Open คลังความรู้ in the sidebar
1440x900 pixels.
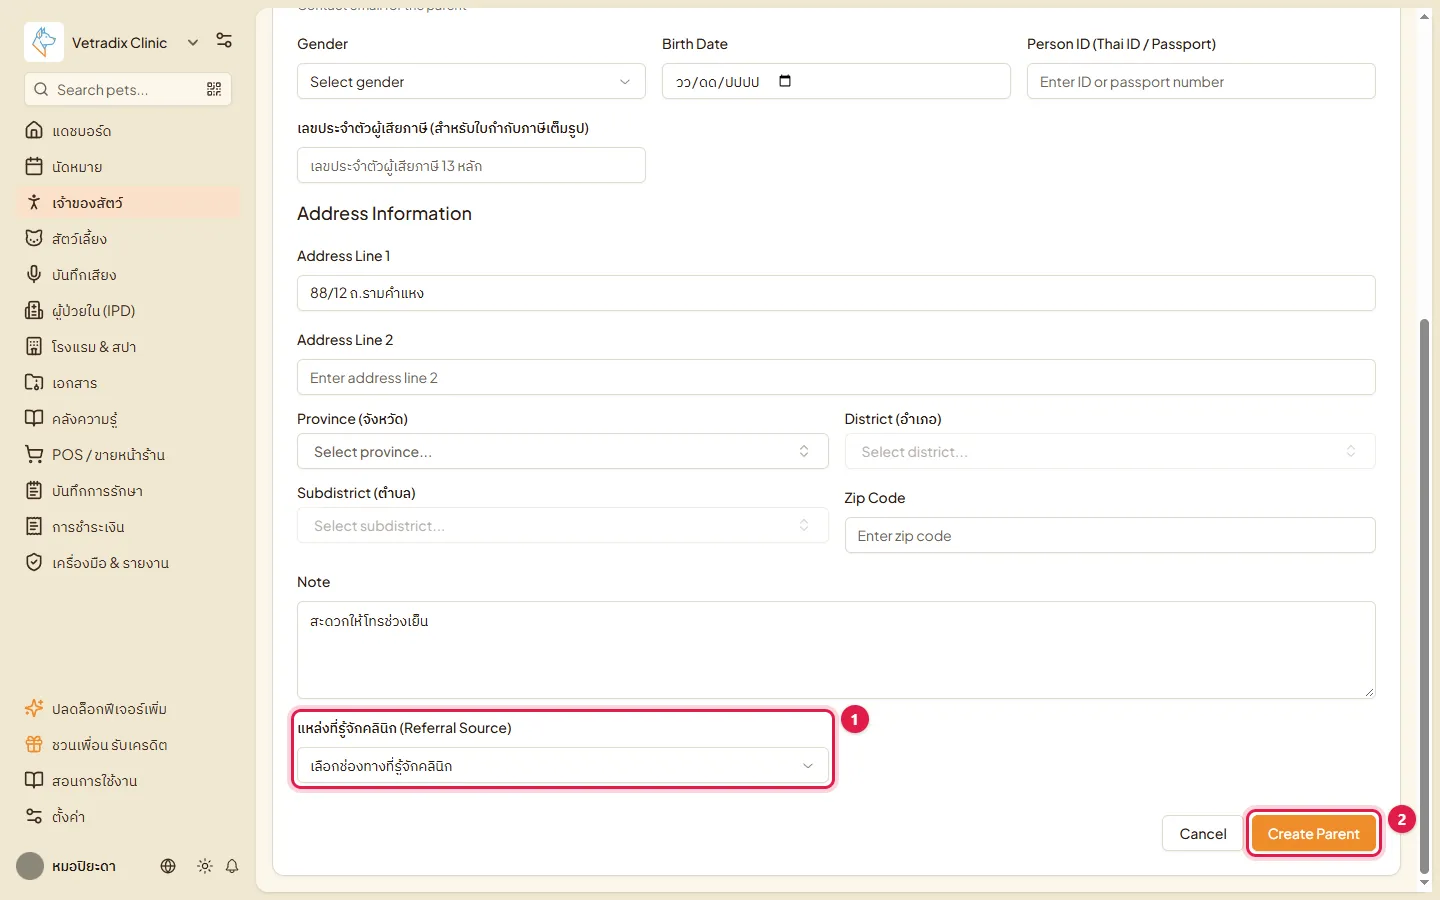128,418
